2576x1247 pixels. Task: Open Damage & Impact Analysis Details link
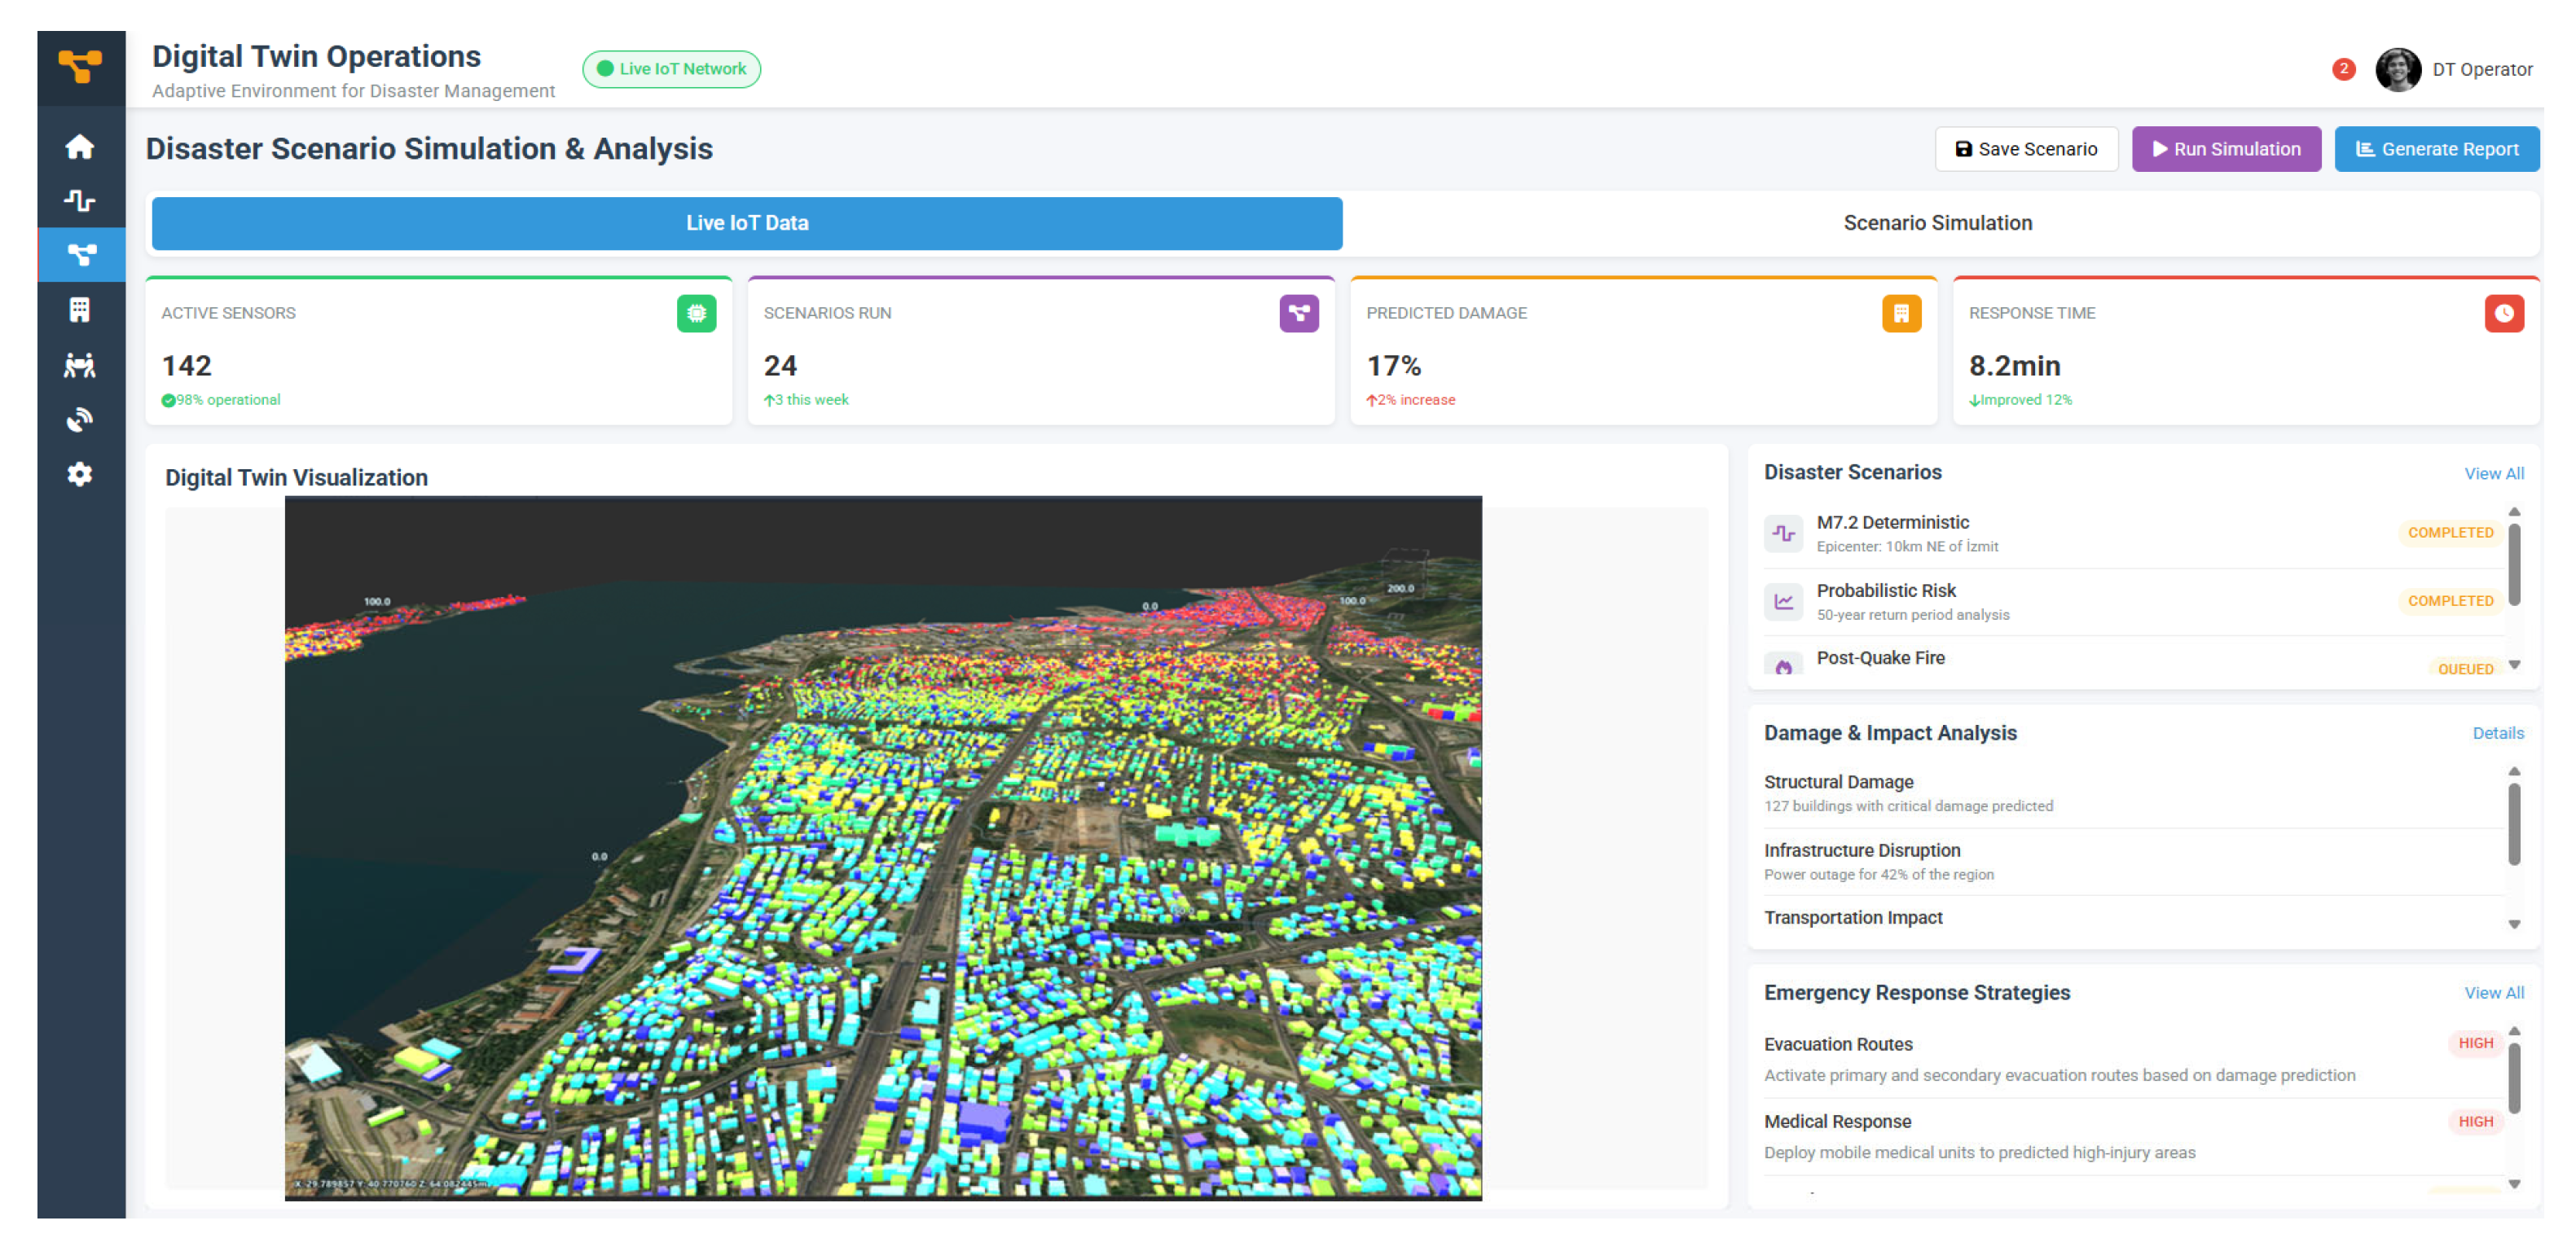(x=2497, y=733)
